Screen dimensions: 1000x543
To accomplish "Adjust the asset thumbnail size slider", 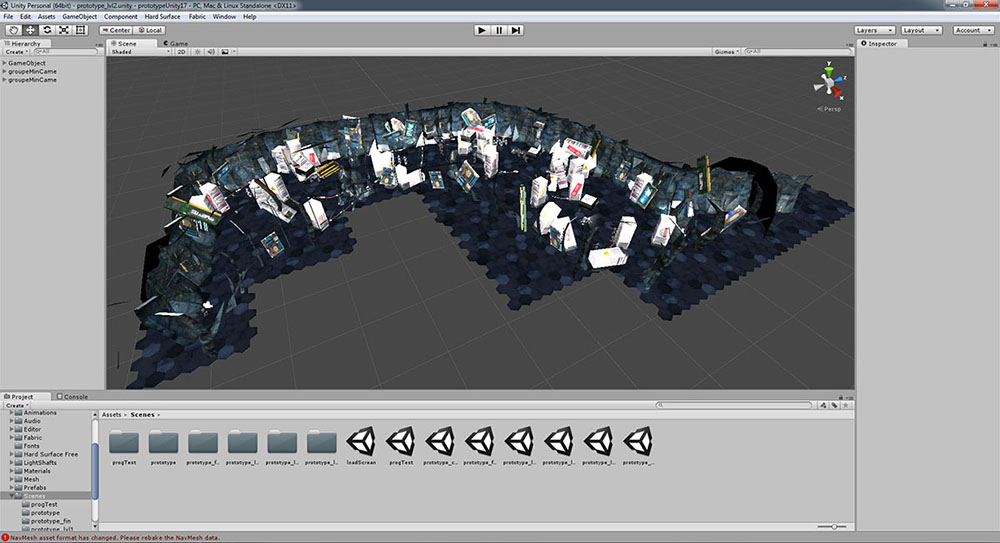I will [x=832, y=526].
